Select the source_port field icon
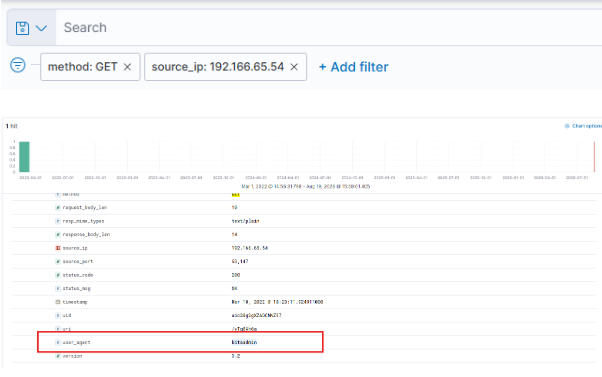The width and height of the screenshot is (602, 377). click(58, 261)
